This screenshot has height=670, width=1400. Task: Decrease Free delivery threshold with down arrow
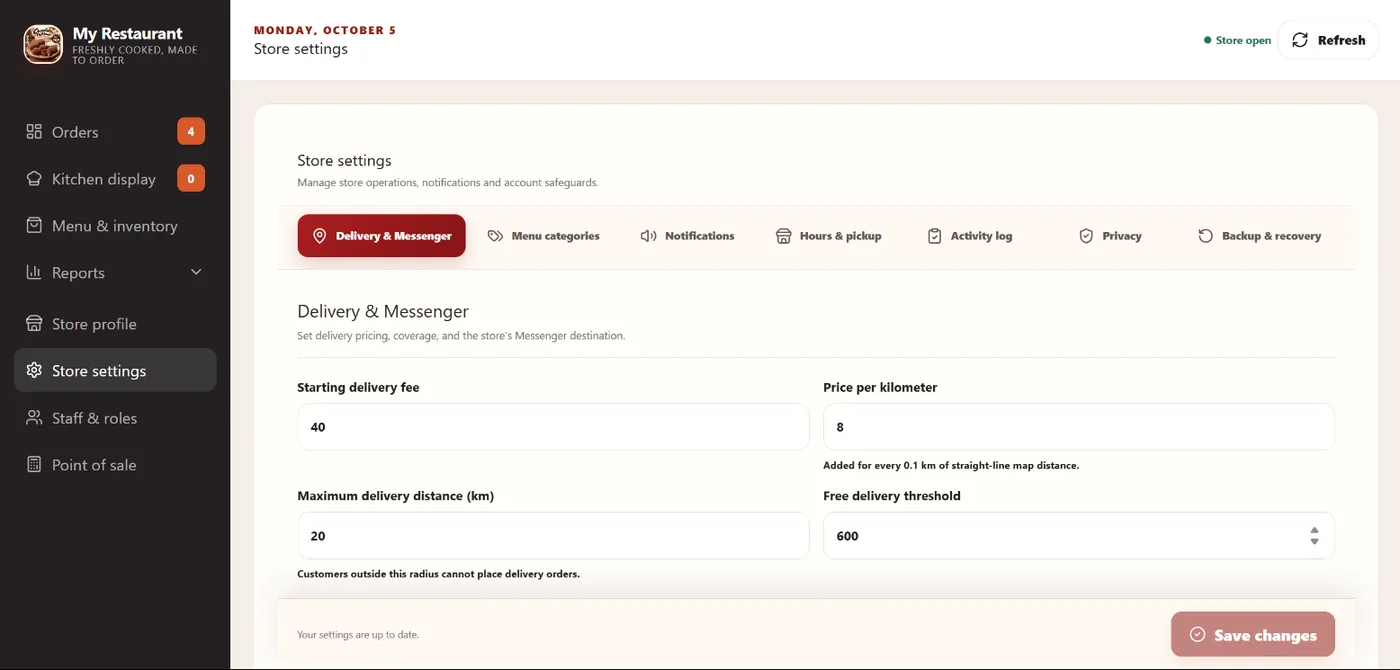click(x=1314, y=542)
